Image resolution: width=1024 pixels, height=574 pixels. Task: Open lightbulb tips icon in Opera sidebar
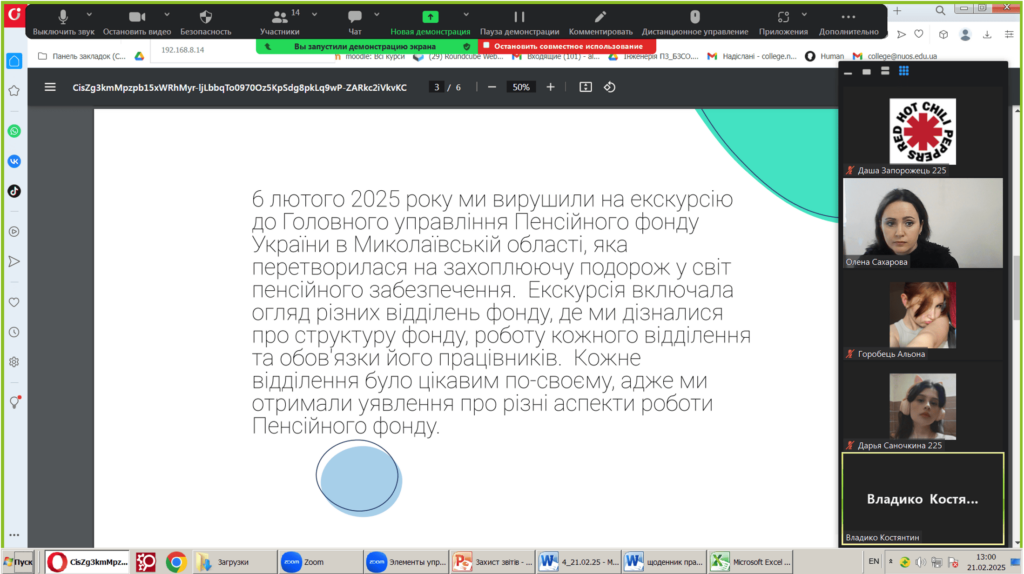tap(14, 402)
